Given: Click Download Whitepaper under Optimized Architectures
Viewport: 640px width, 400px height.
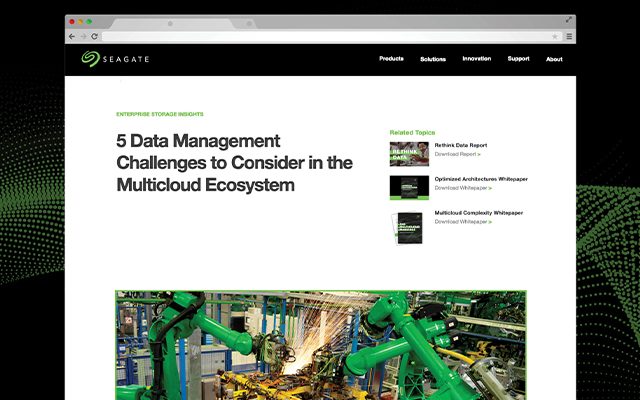Looking at the screenshot, I should 463,188.
